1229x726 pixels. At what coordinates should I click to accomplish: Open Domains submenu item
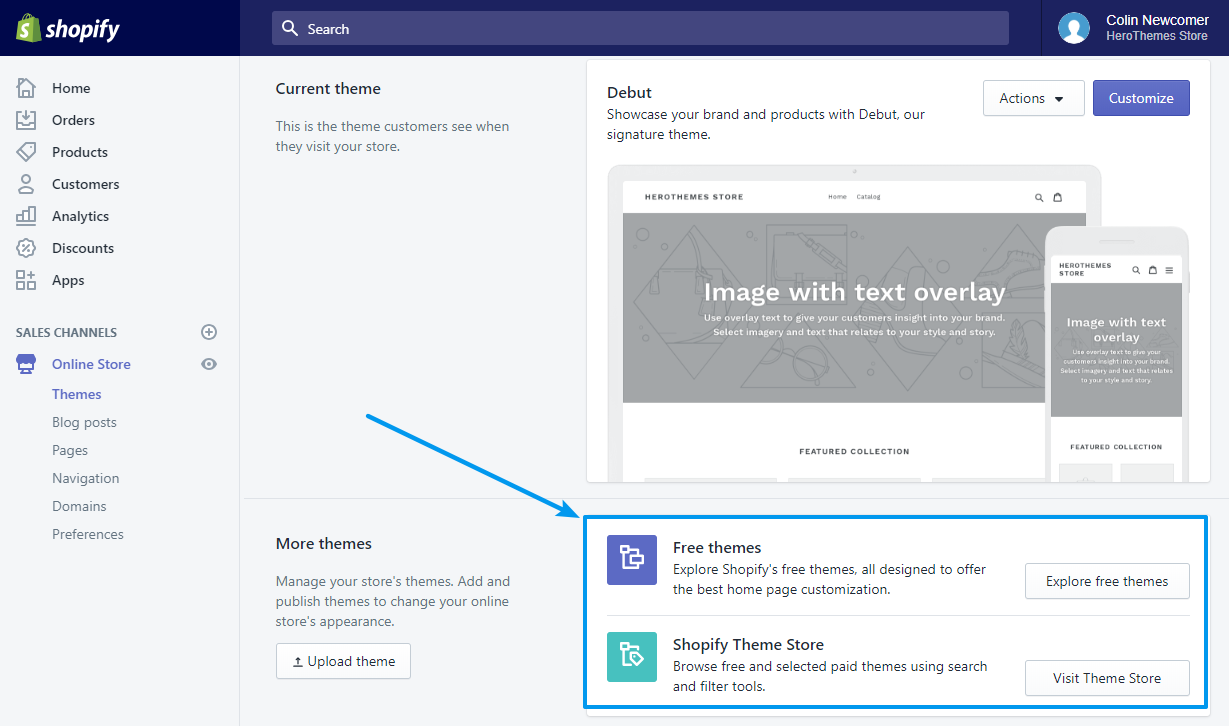[79, 506]
